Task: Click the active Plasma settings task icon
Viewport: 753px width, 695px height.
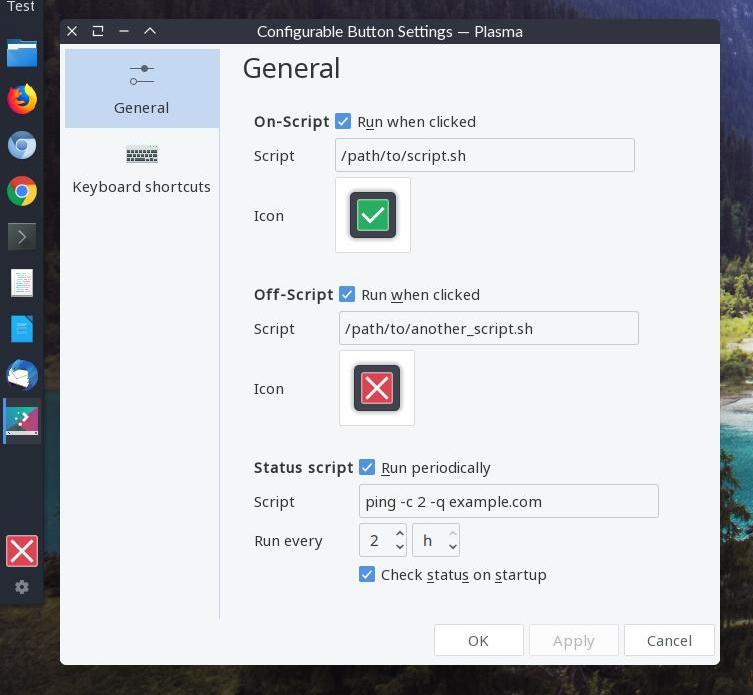Action: 22,421
